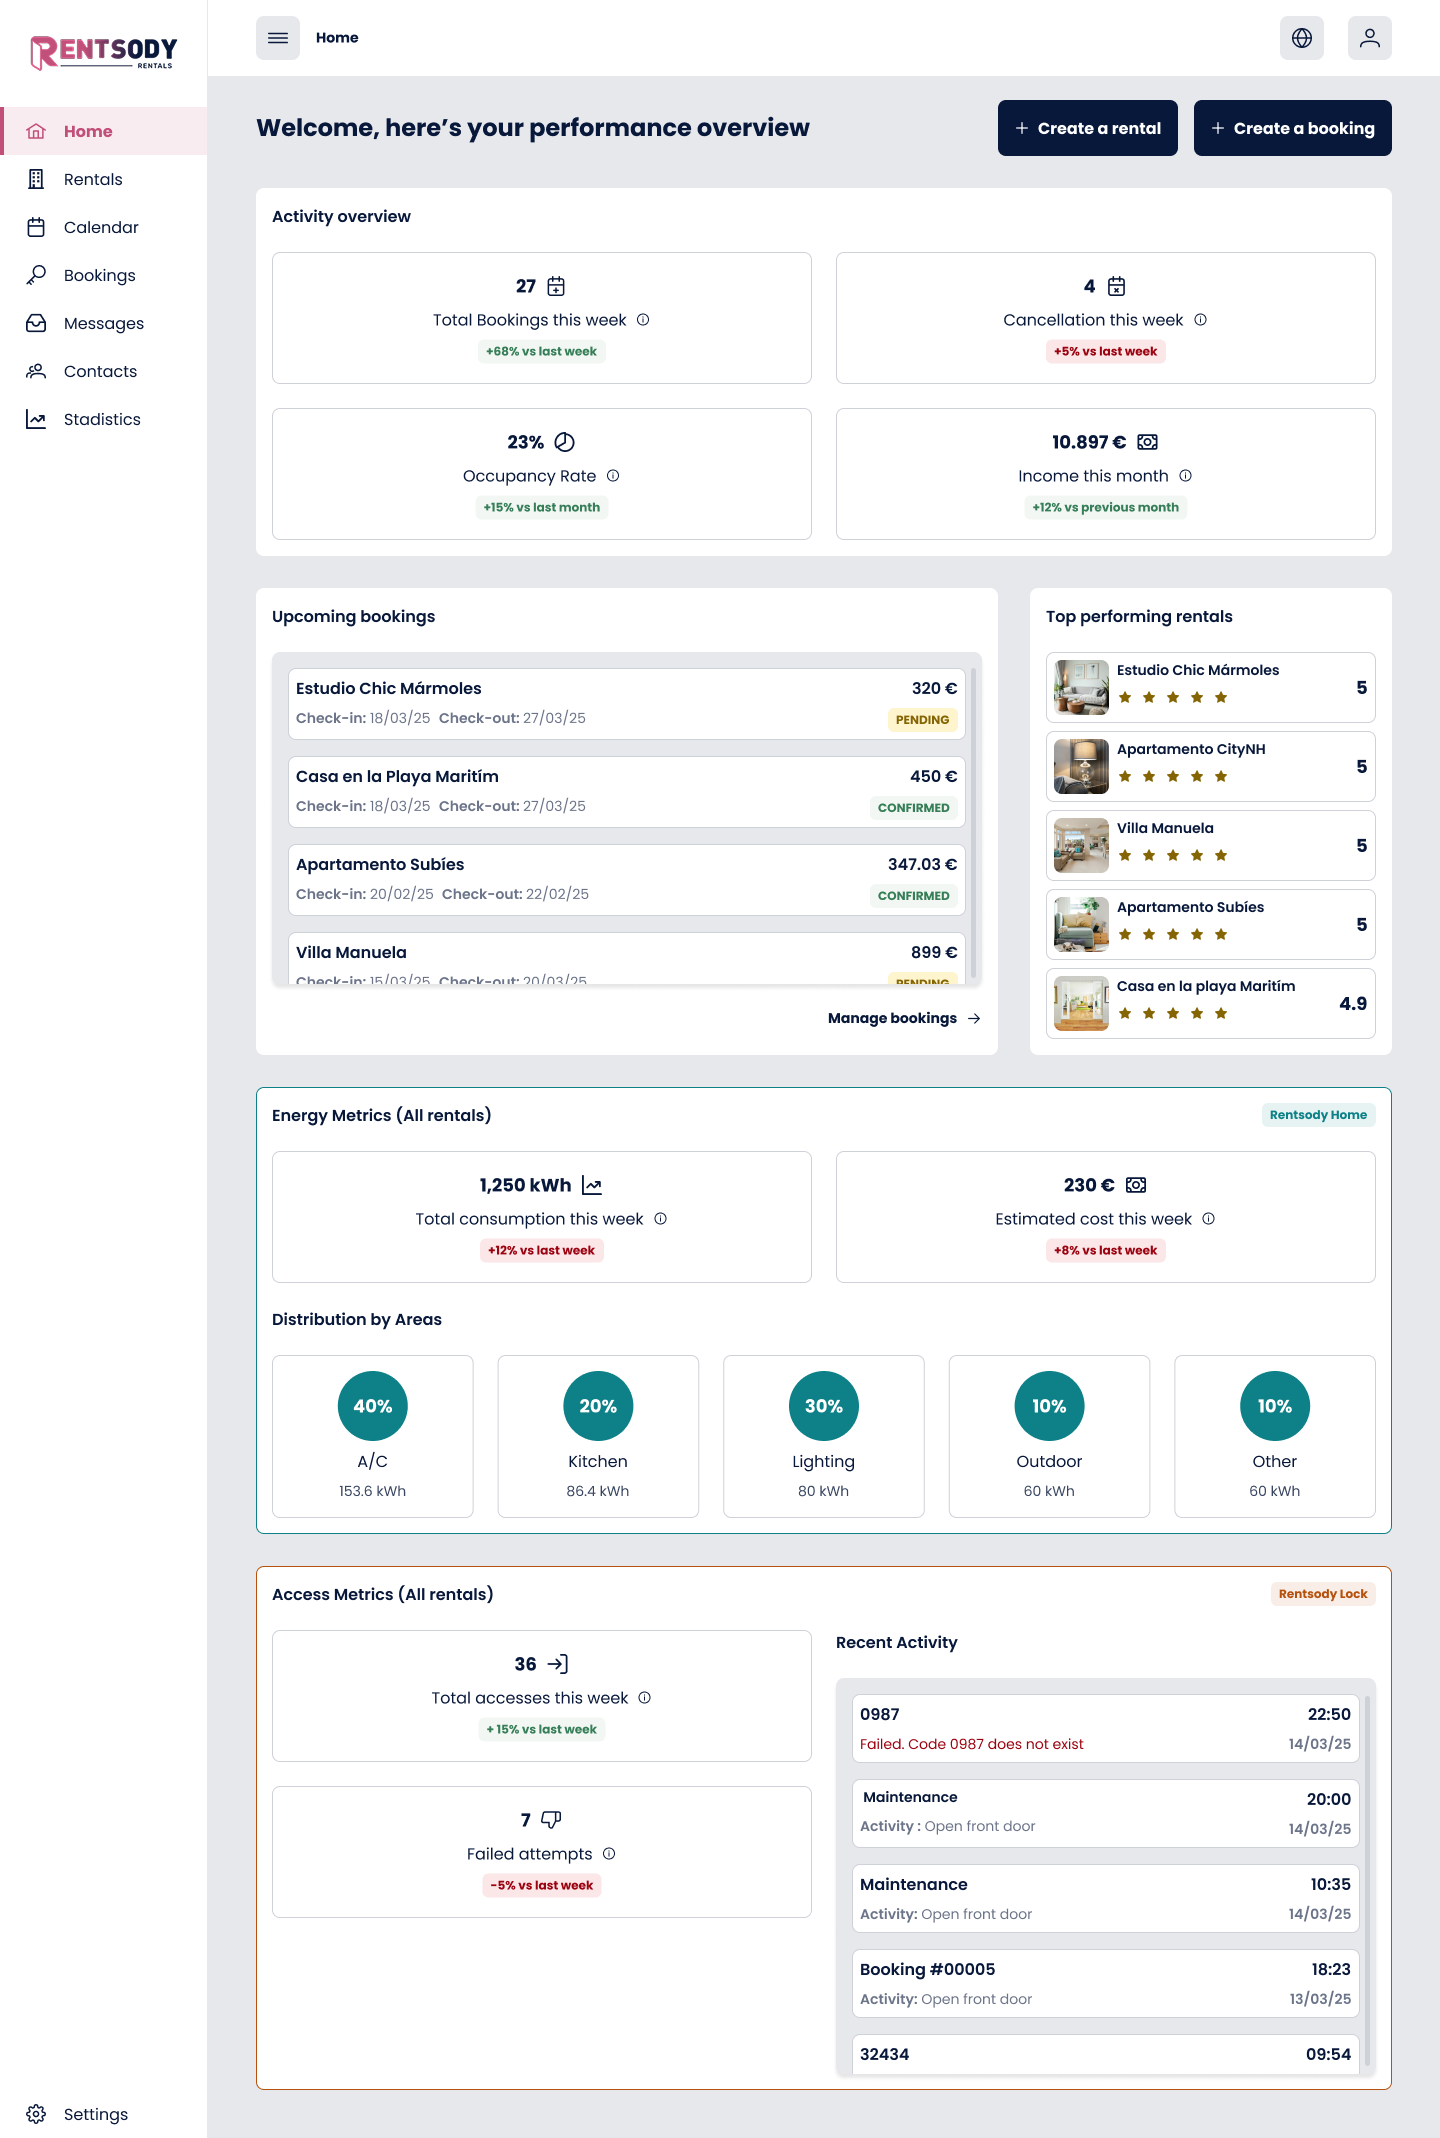Open Messages from the sidebar
The image size is (1440, 2138).
pos(103,324)
